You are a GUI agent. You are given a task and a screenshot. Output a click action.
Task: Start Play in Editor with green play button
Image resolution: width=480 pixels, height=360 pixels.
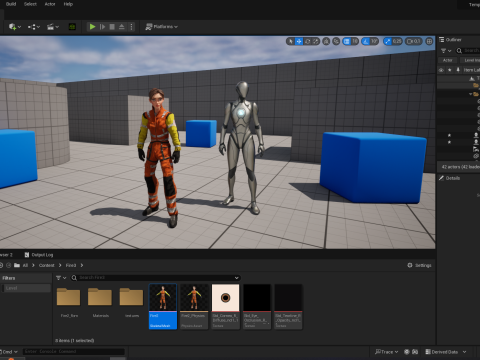pyautogui.click(x=92, y=27)
